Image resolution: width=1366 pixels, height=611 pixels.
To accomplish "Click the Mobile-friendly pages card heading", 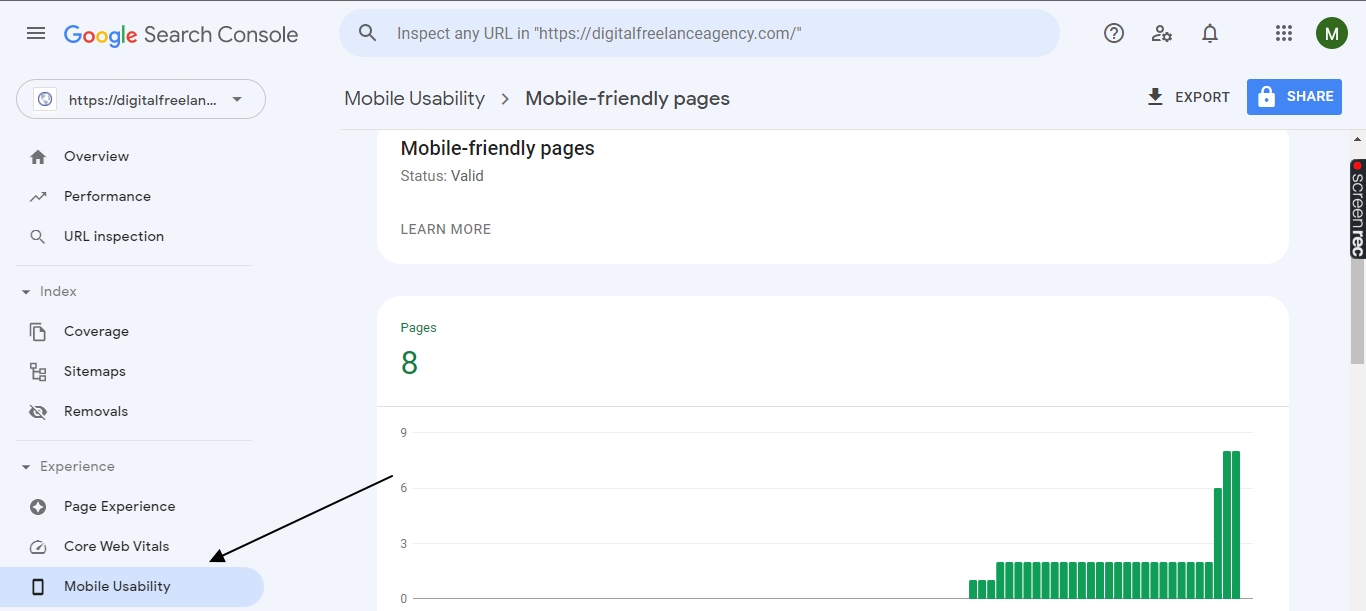I will (x=497, y=148).
